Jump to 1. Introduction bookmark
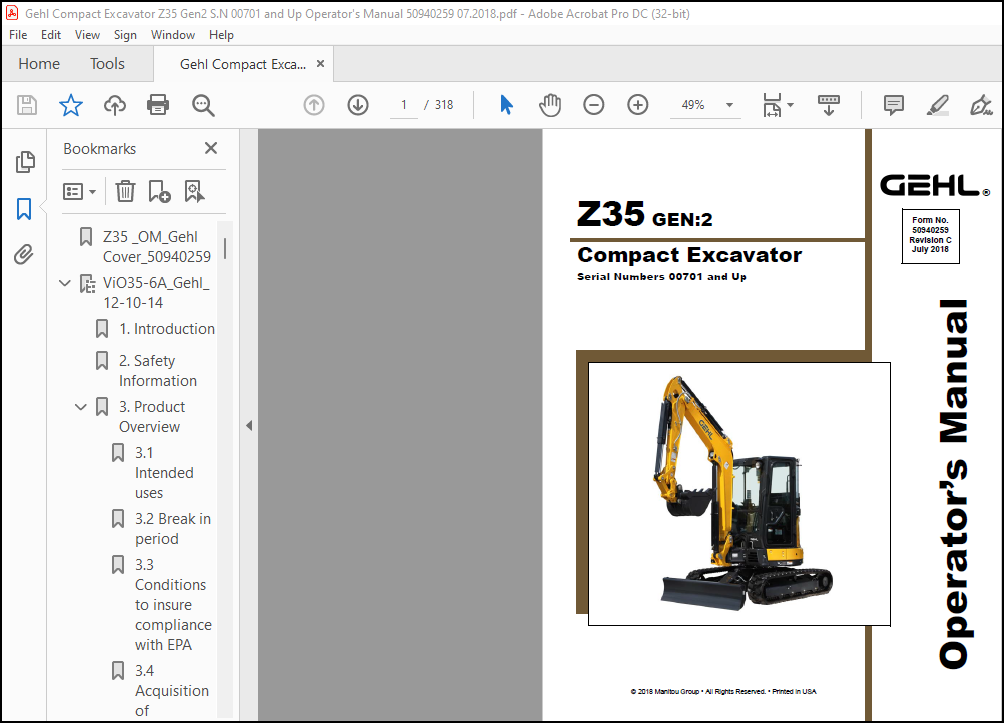 (x=166, y=329)
